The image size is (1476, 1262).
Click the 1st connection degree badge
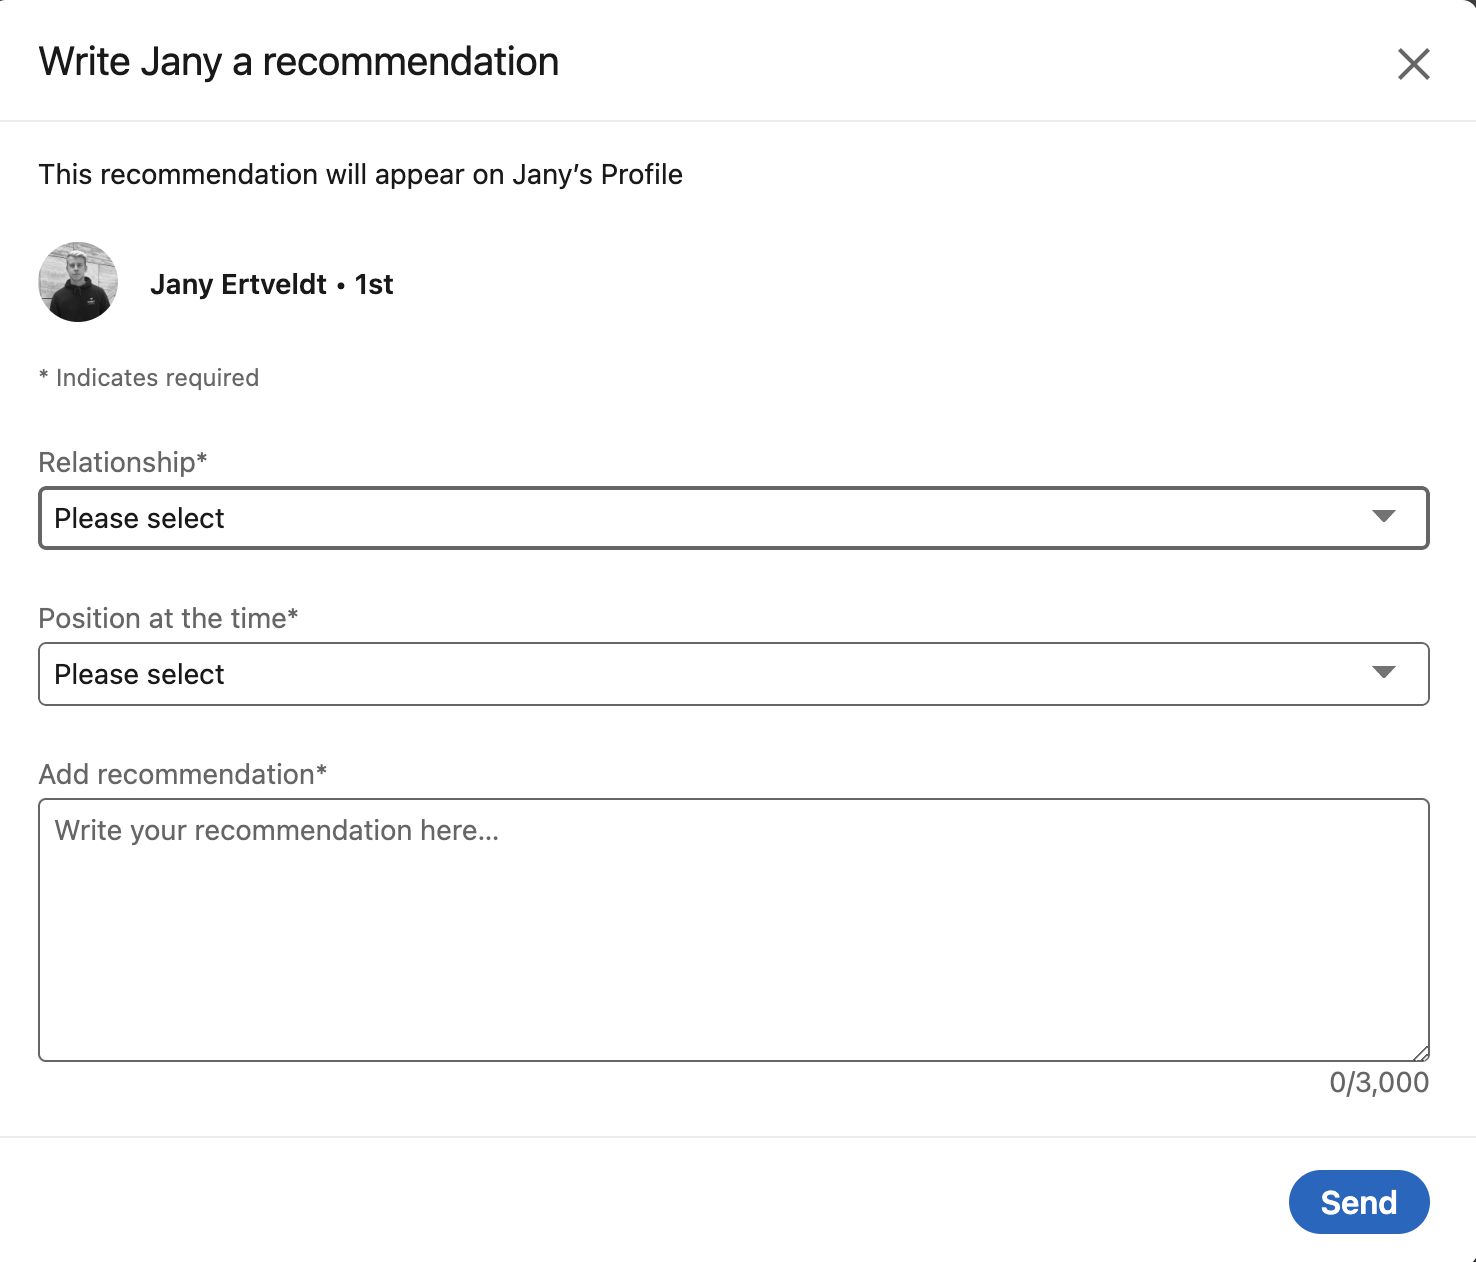click(x=374, y=284)
